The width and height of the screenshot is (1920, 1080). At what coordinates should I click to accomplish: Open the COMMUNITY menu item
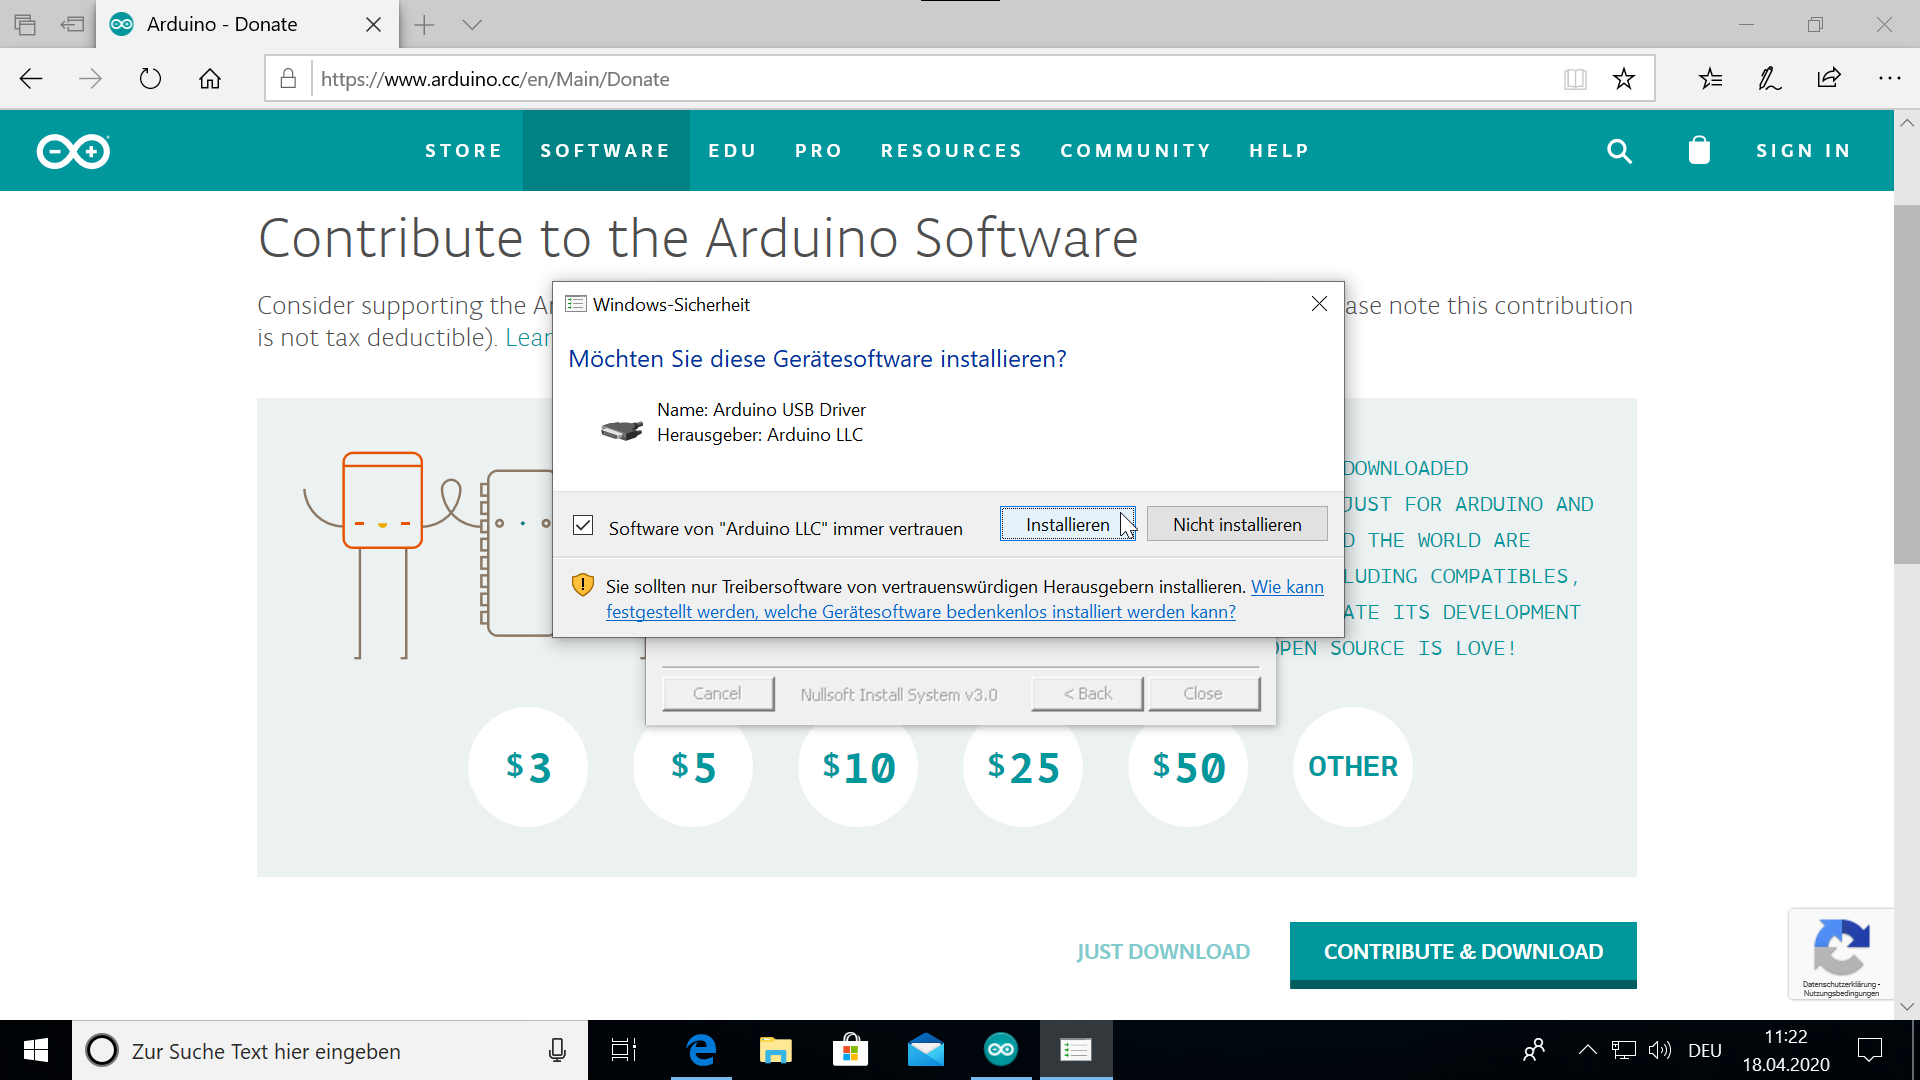pos(1136,151)
